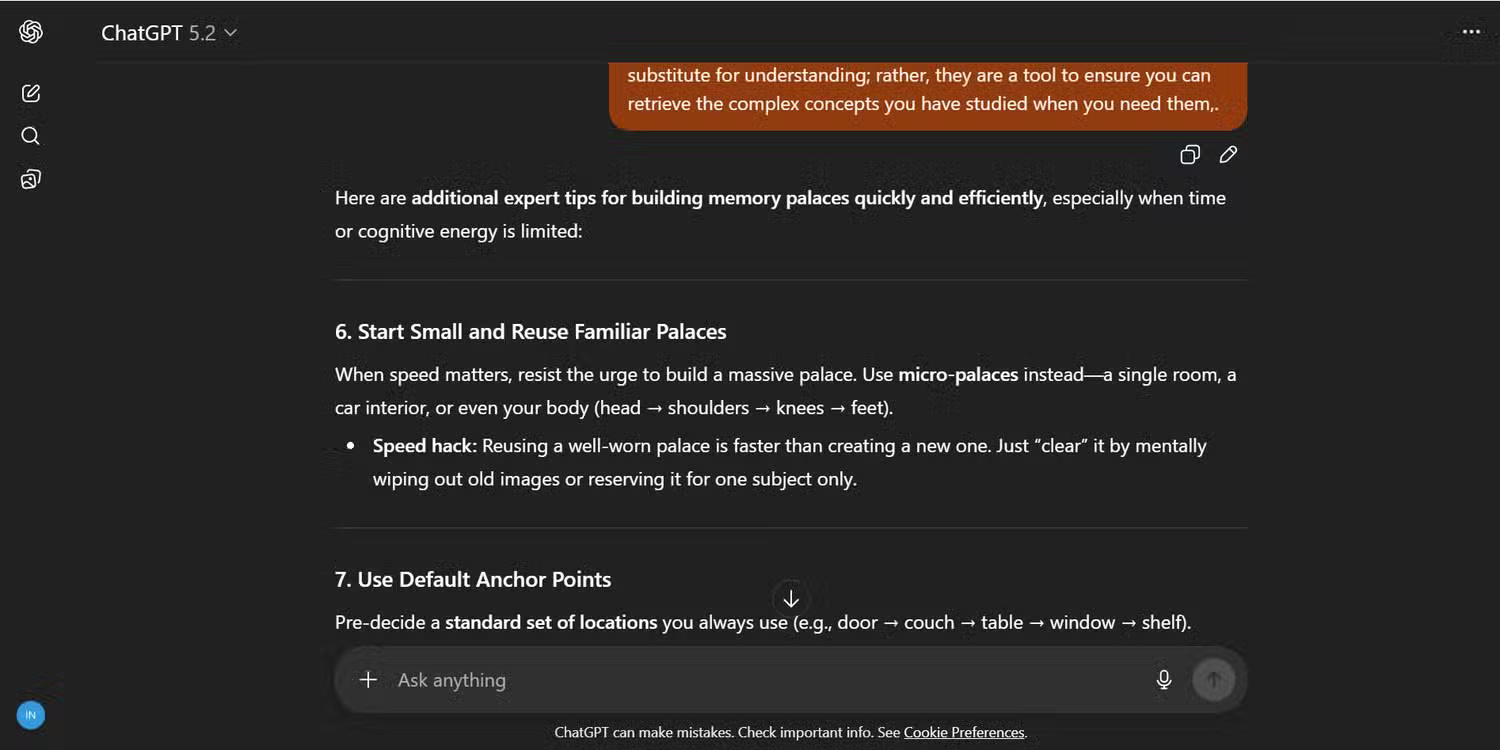1500x750 pixels.
Task: Open the profile menu via the IN avatar
Action: (x=31, y=715)
